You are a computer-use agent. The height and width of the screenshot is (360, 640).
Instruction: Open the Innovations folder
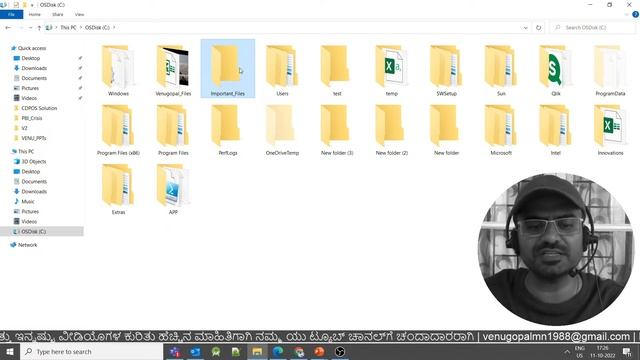coord(610,129)
